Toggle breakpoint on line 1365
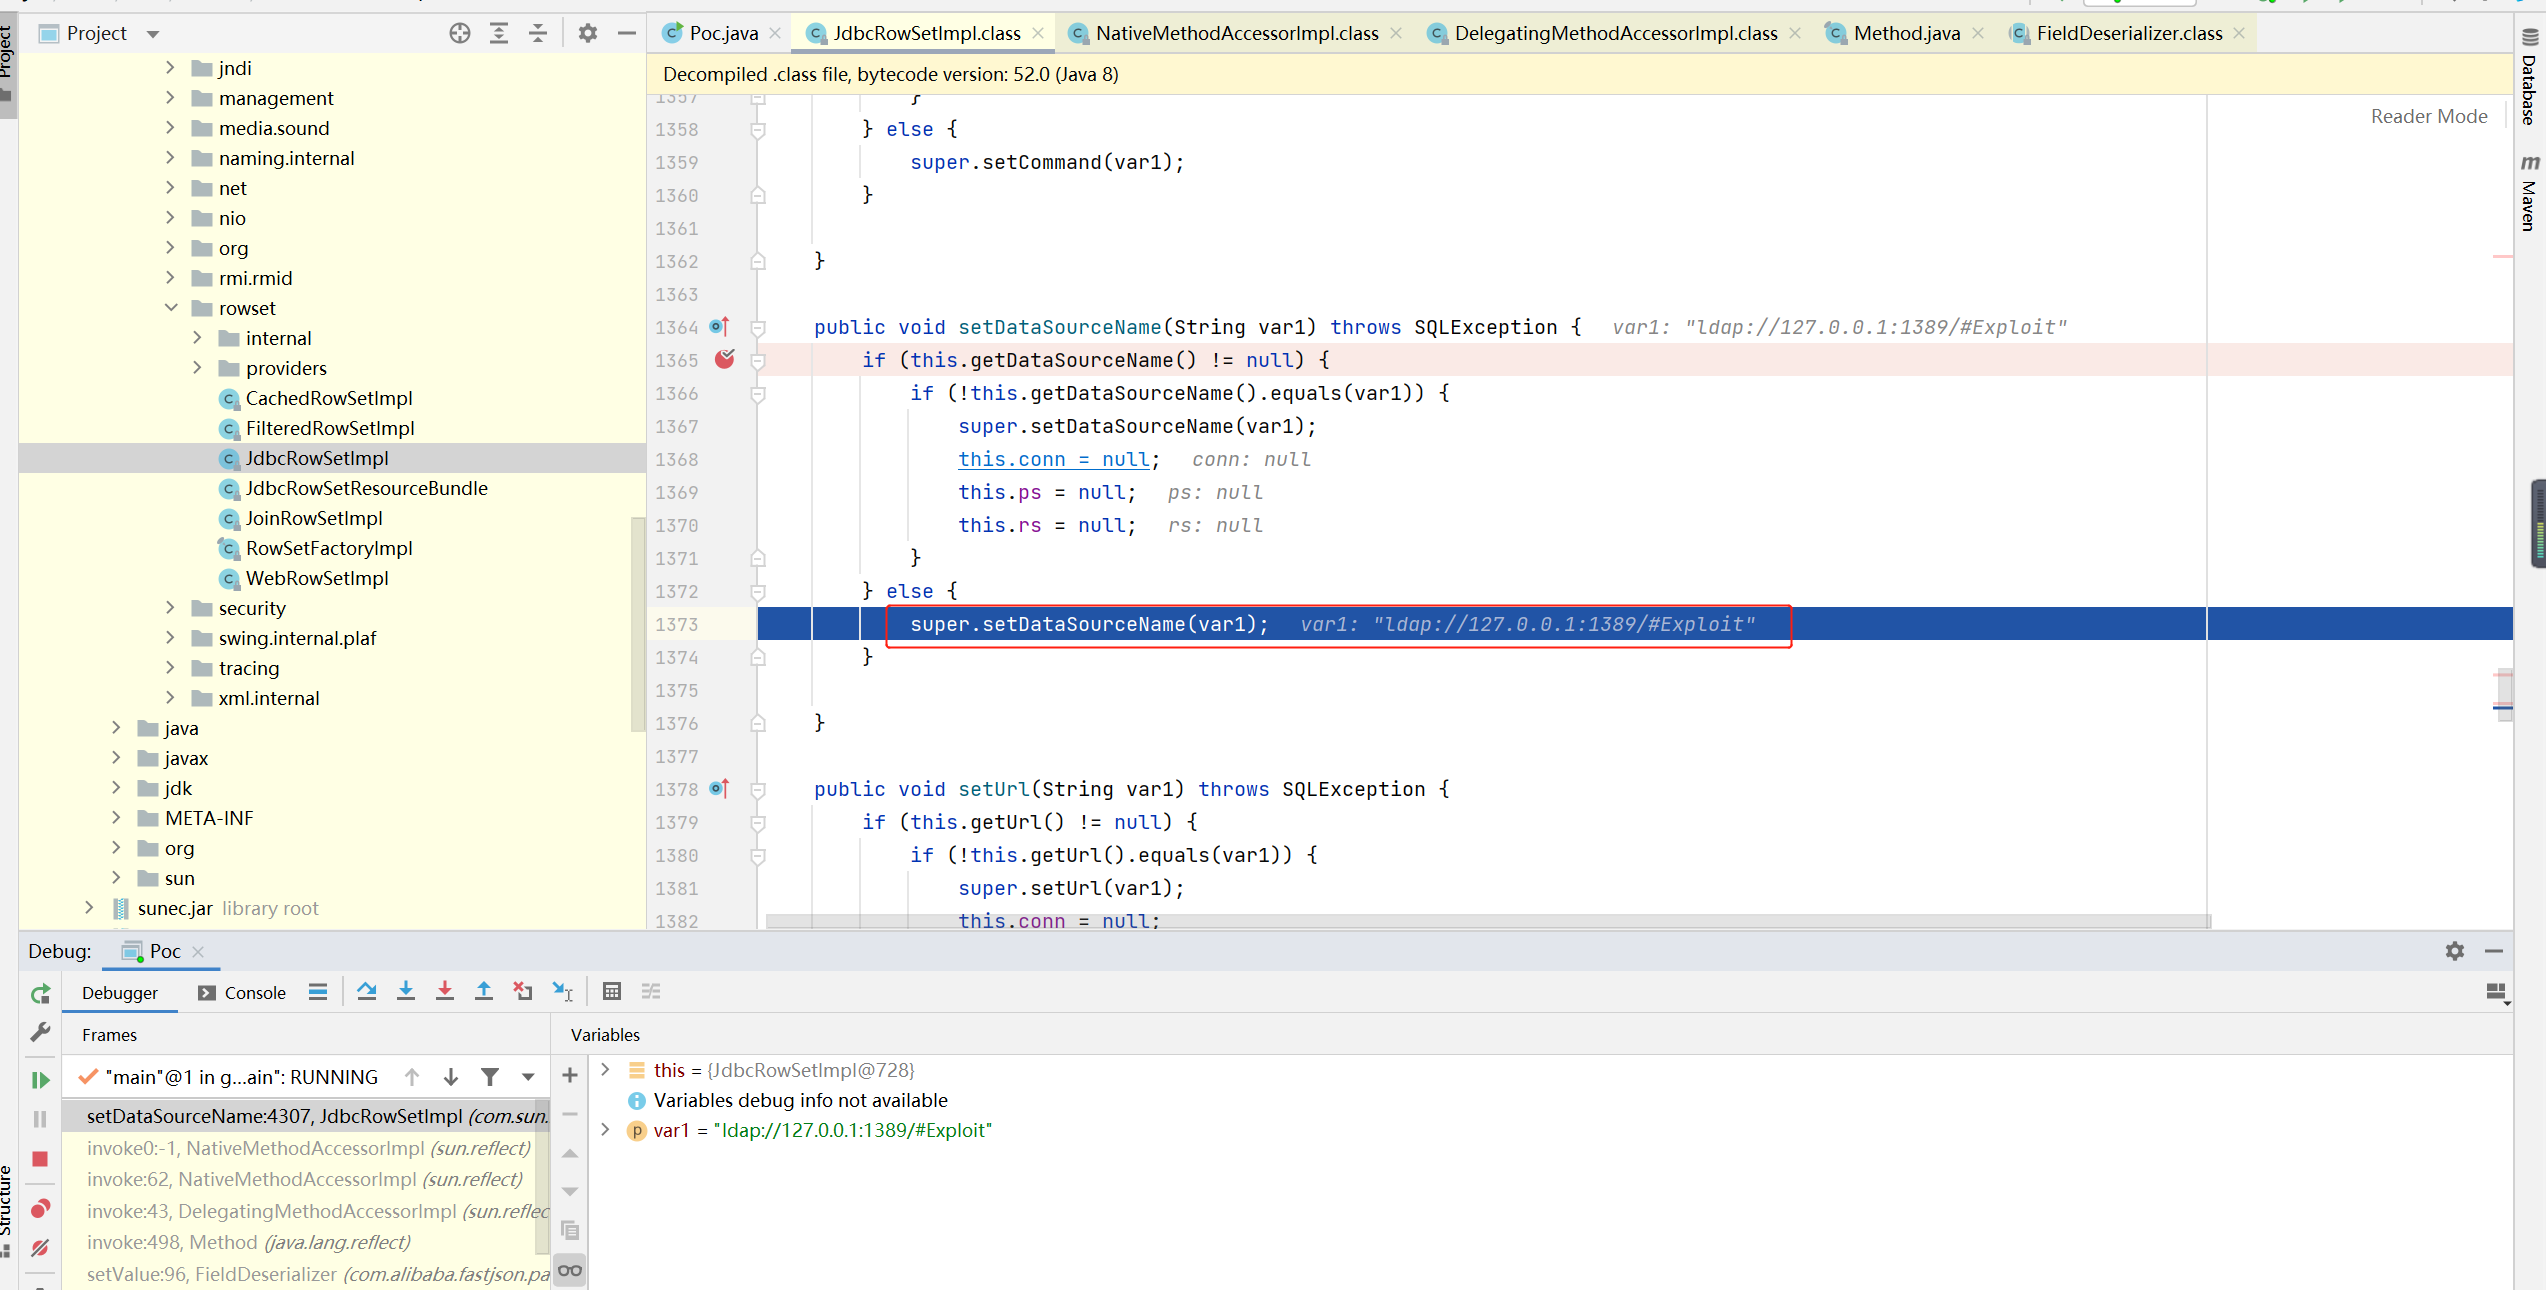 click(725, 360)
